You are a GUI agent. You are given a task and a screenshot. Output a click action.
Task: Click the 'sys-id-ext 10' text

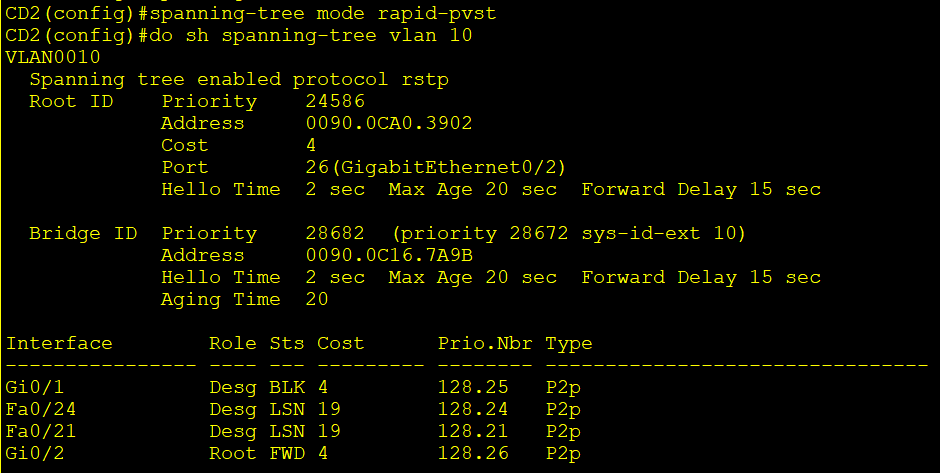tap(666, 233)
